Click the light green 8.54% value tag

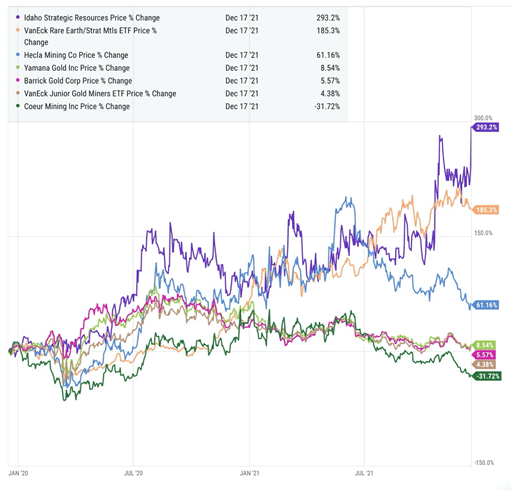coord(483,345)
